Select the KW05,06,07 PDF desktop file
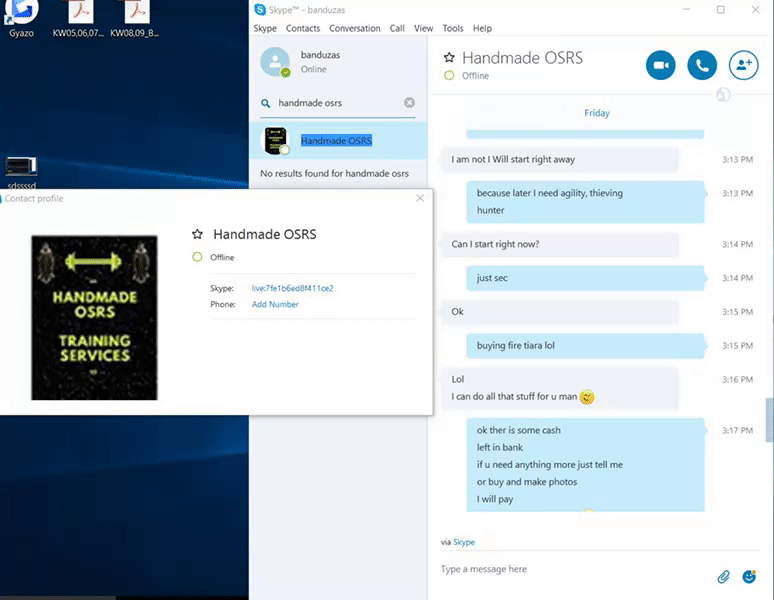 click(x=78, y=19)
